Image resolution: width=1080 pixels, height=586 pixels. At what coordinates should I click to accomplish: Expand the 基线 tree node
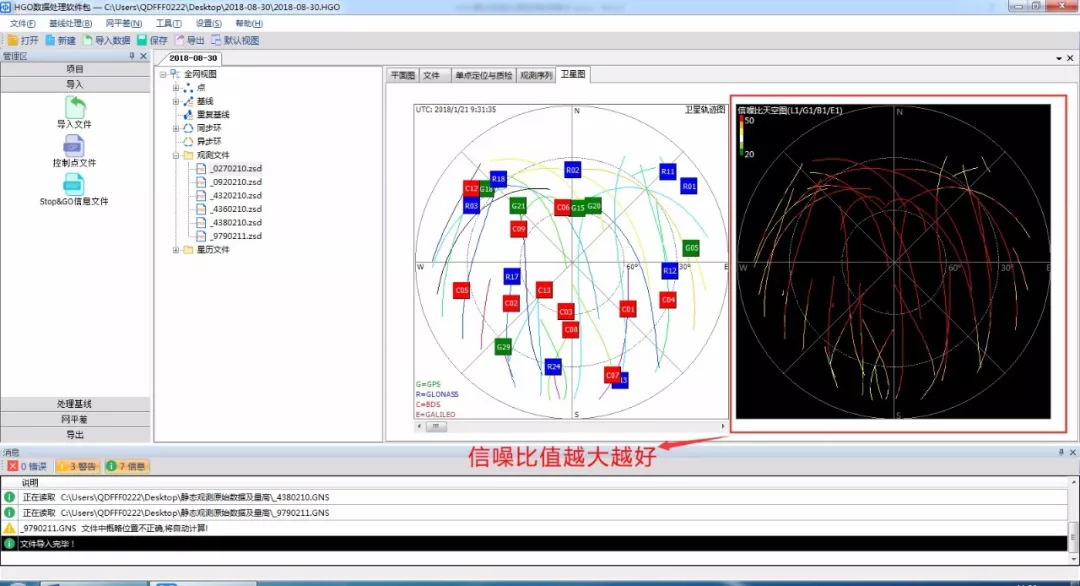176,101
